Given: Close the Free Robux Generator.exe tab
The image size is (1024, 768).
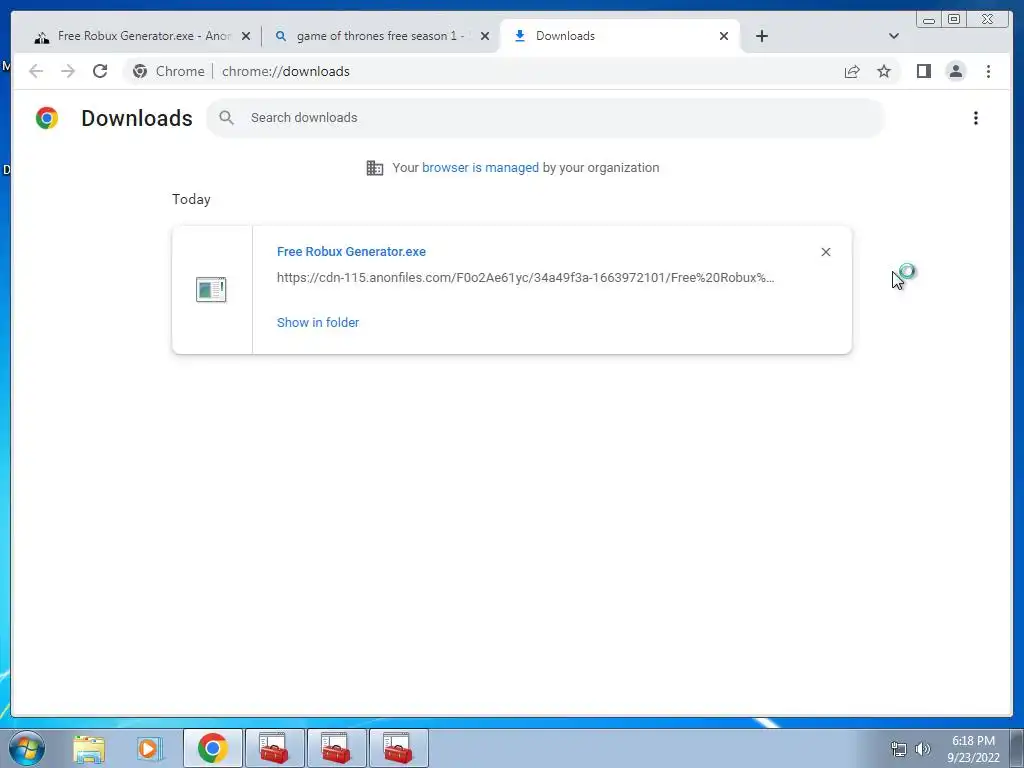Looking at the screenshot, I should [246, 37].
